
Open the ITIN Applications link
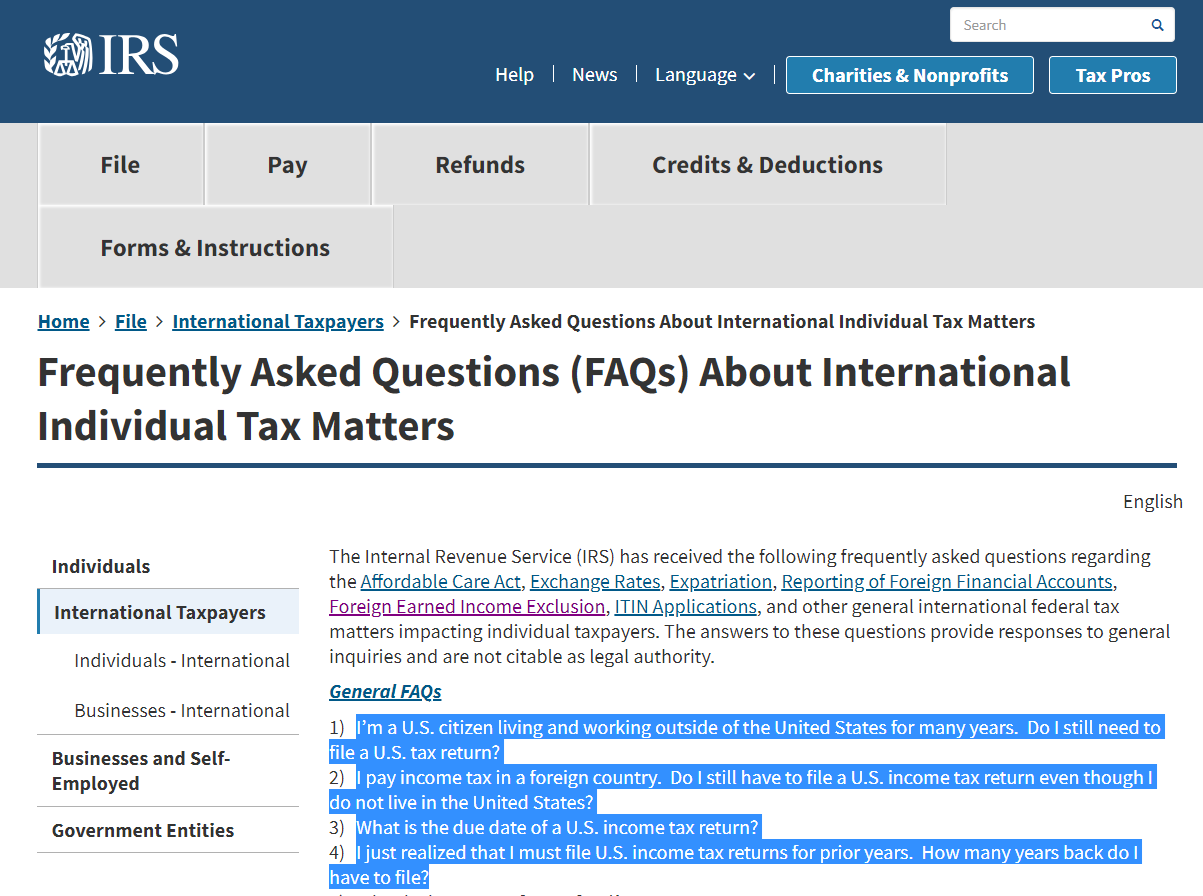point(685,606)
